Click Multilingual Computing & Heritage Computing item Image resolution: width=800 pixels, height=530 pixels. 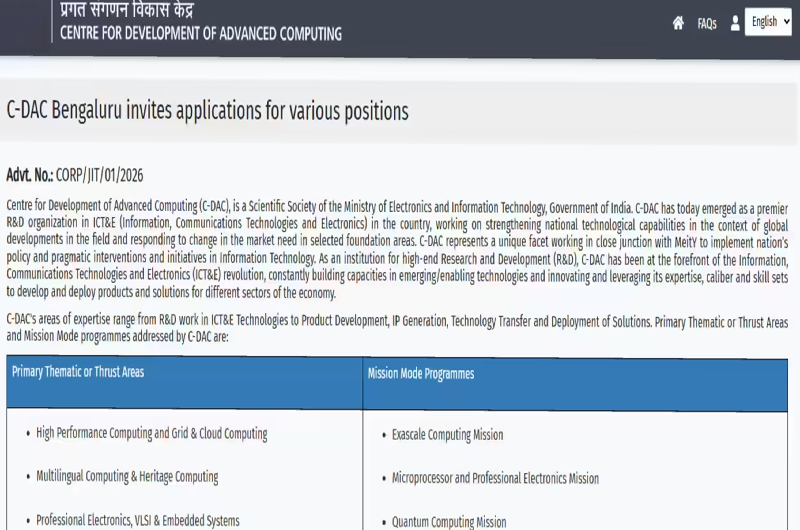point(127,477)
